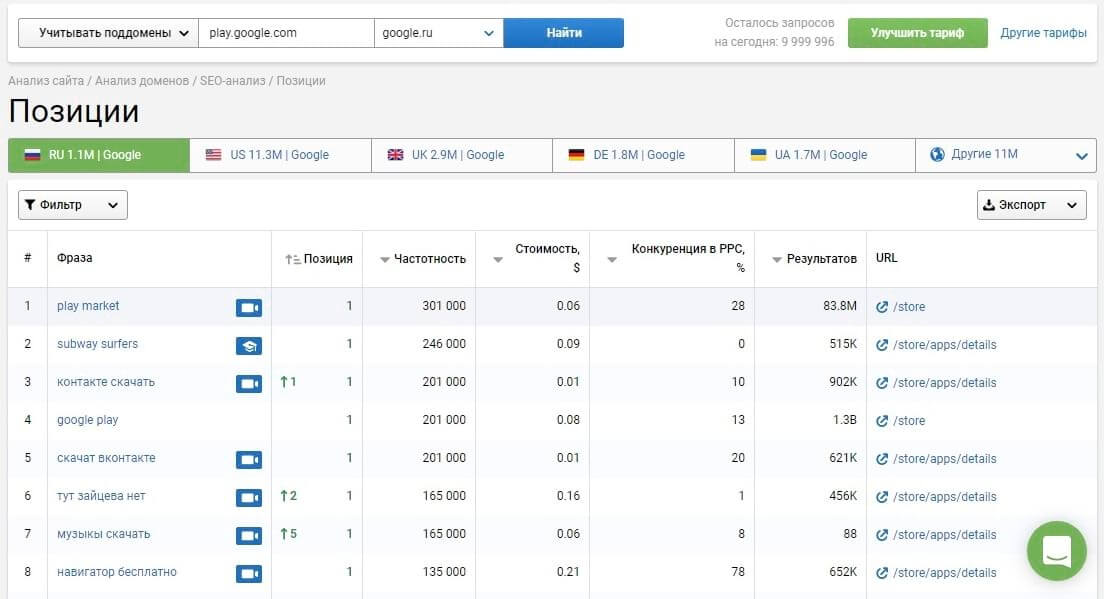The width and height of the screenshot is (1104, 599).
Task: Sort by Результатов column arrow
Action: coord(777,260)
